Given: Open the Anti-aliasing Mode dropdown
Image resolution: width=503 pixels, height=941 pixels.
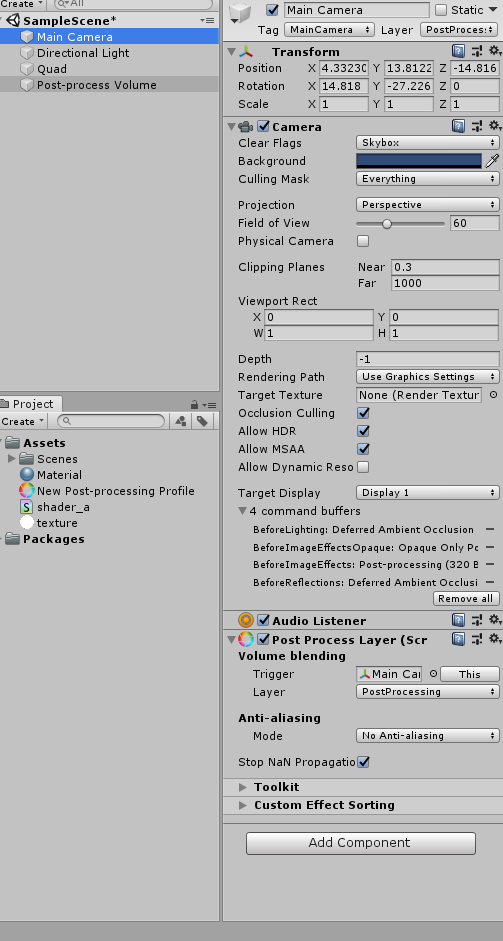Looking at the screenshot, I should point(428,736).
